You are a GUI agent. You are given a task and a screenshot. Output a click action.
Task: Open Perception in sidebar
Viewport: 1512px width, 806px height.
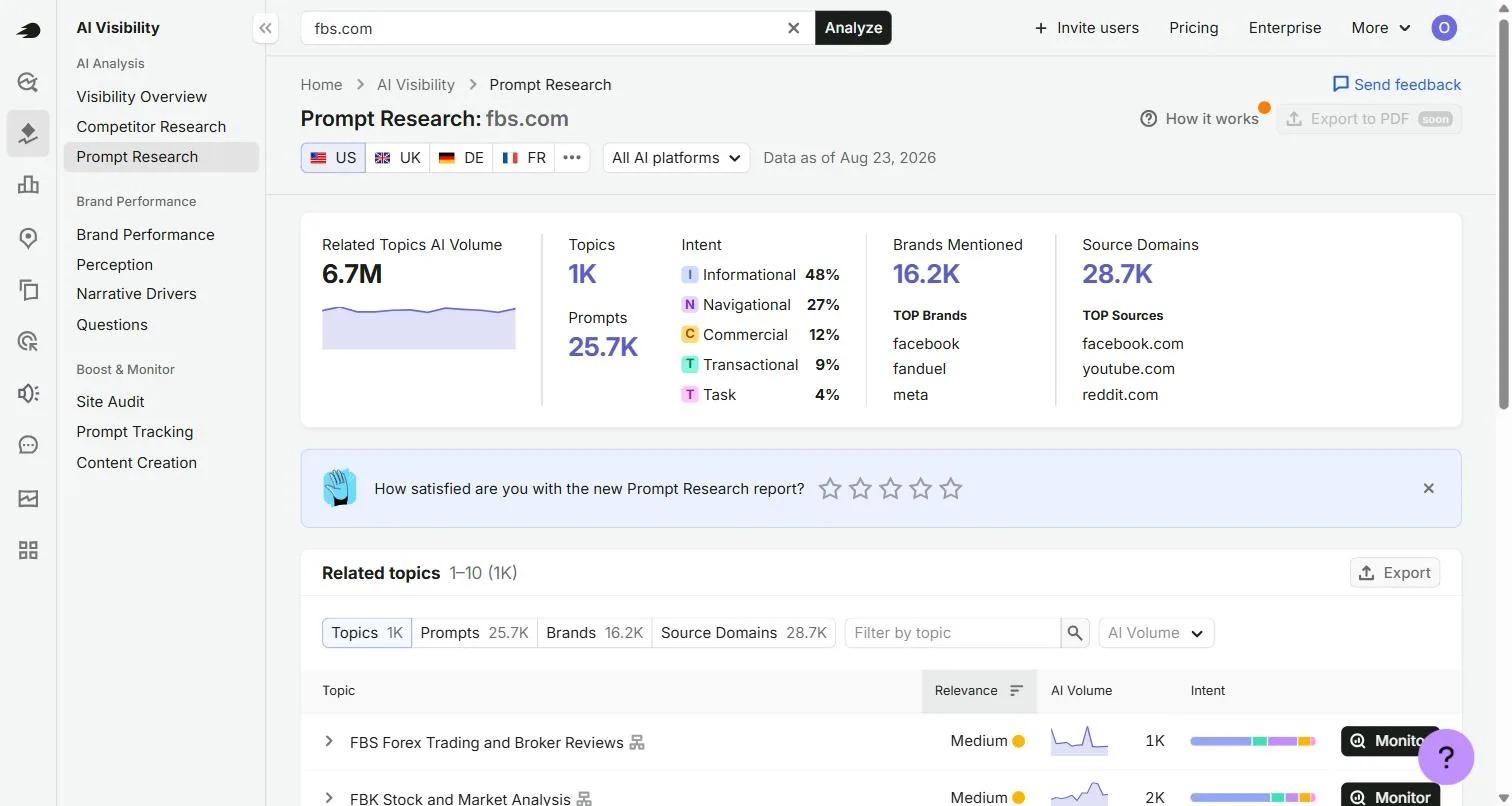point(115,264)
